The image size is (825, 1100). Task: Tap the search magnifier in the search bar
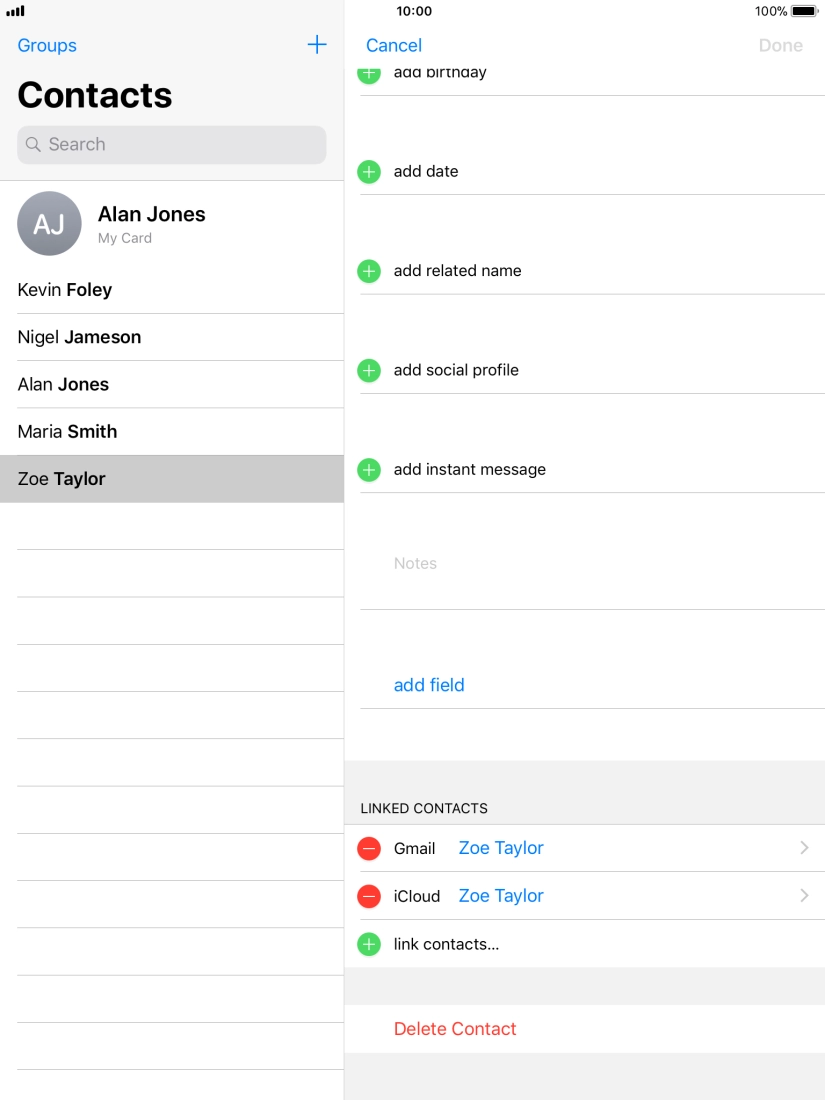pyautogui.click(x=31, y=144)
